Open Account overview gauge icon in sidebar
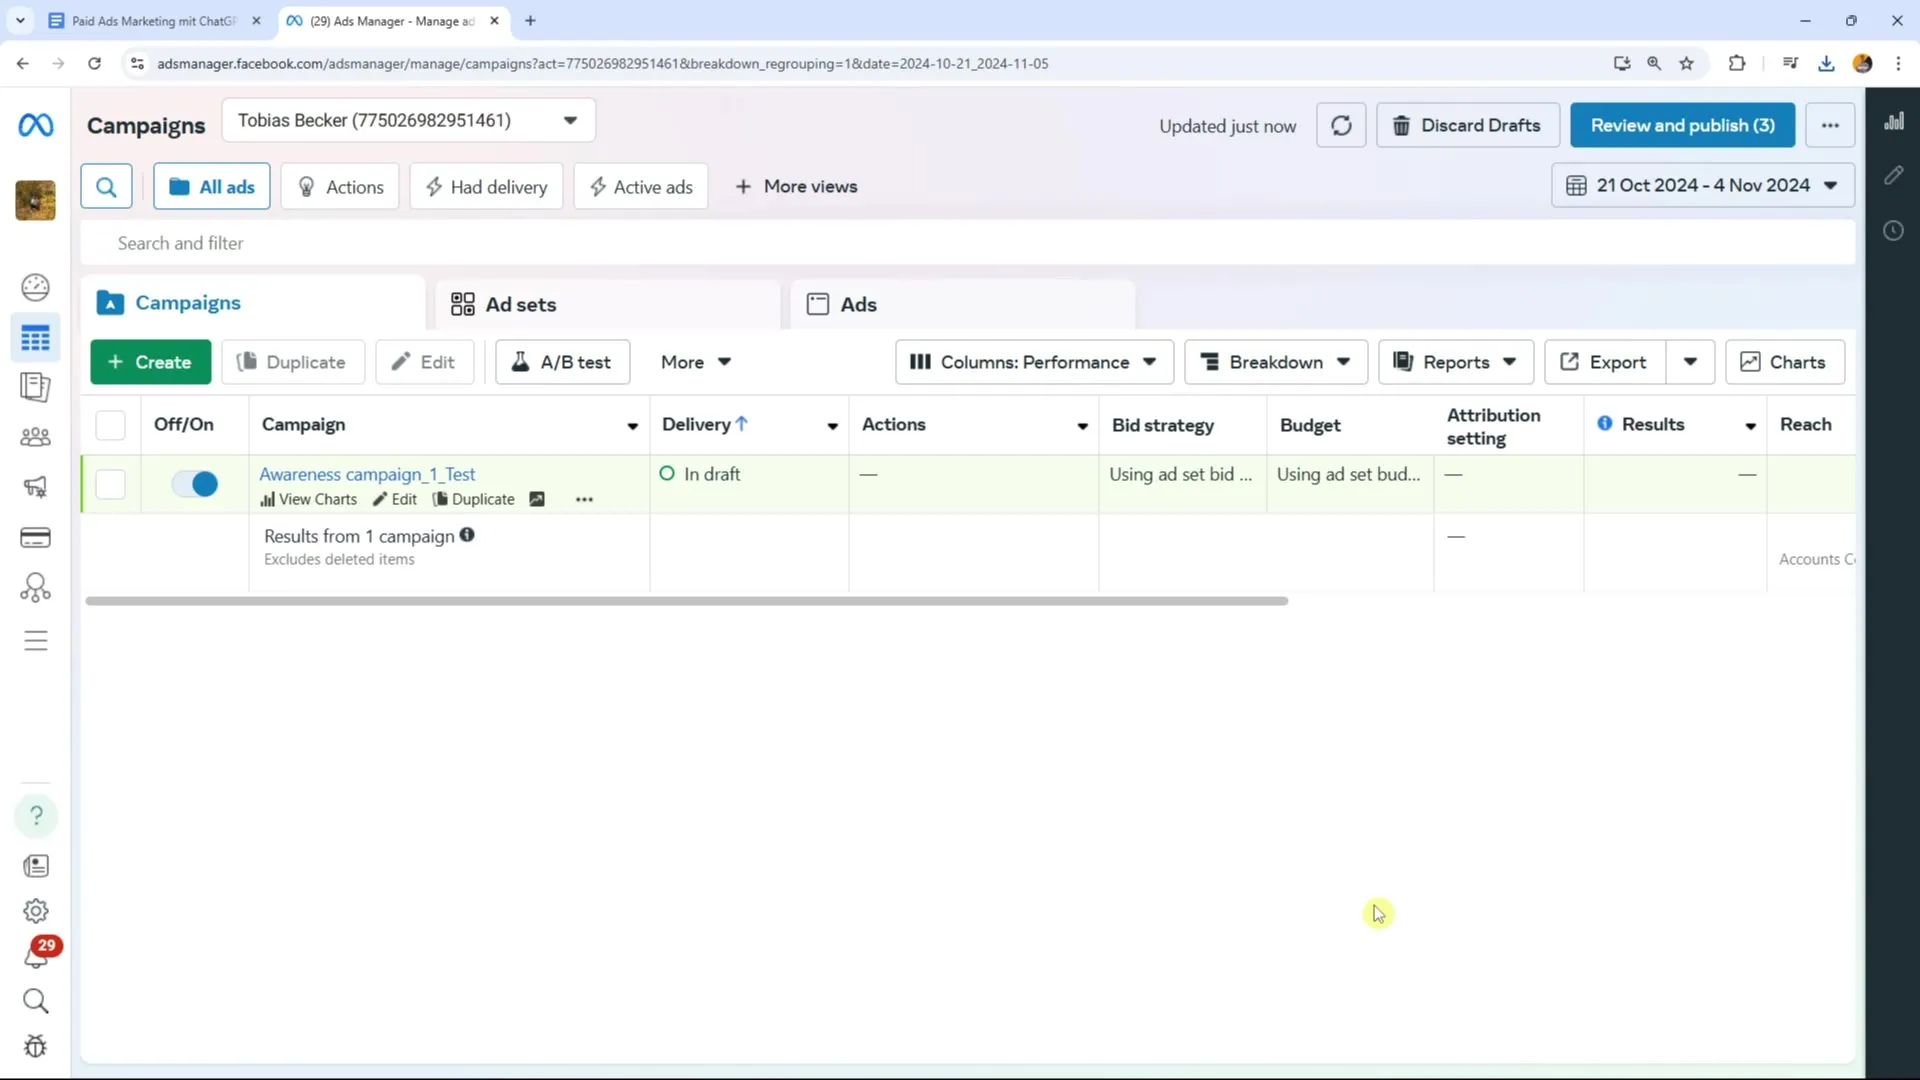 (x=35, y=288)
